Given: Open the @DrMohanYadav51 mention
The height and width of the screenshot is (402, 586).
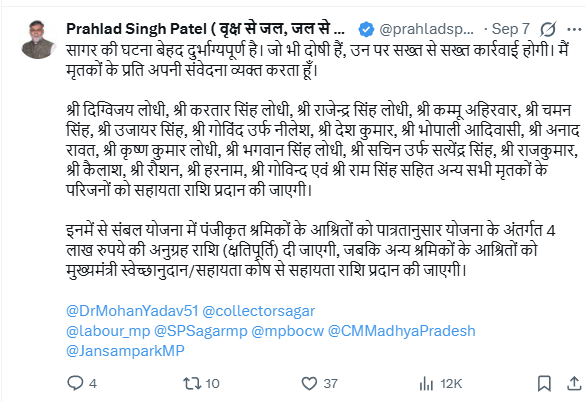Looking at the screenshot, I should 132,311.
